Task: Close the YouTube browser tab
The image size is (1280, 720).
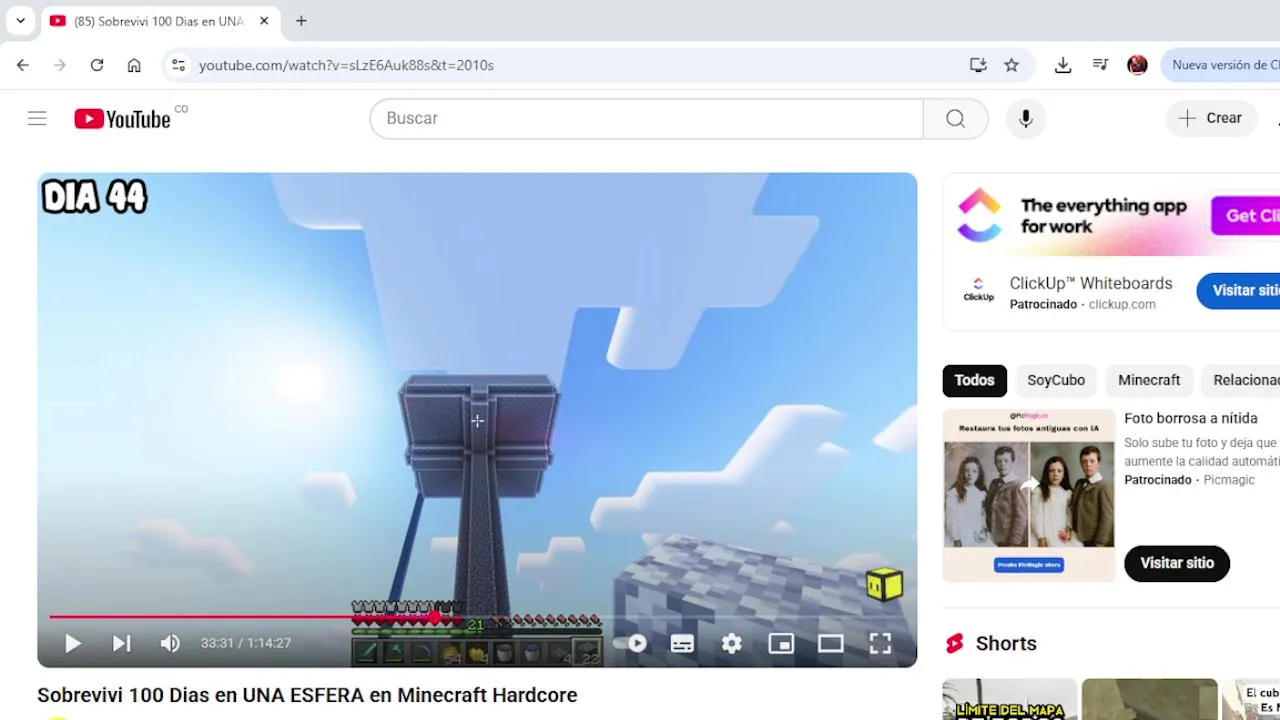Action: (x=264, y=21)
